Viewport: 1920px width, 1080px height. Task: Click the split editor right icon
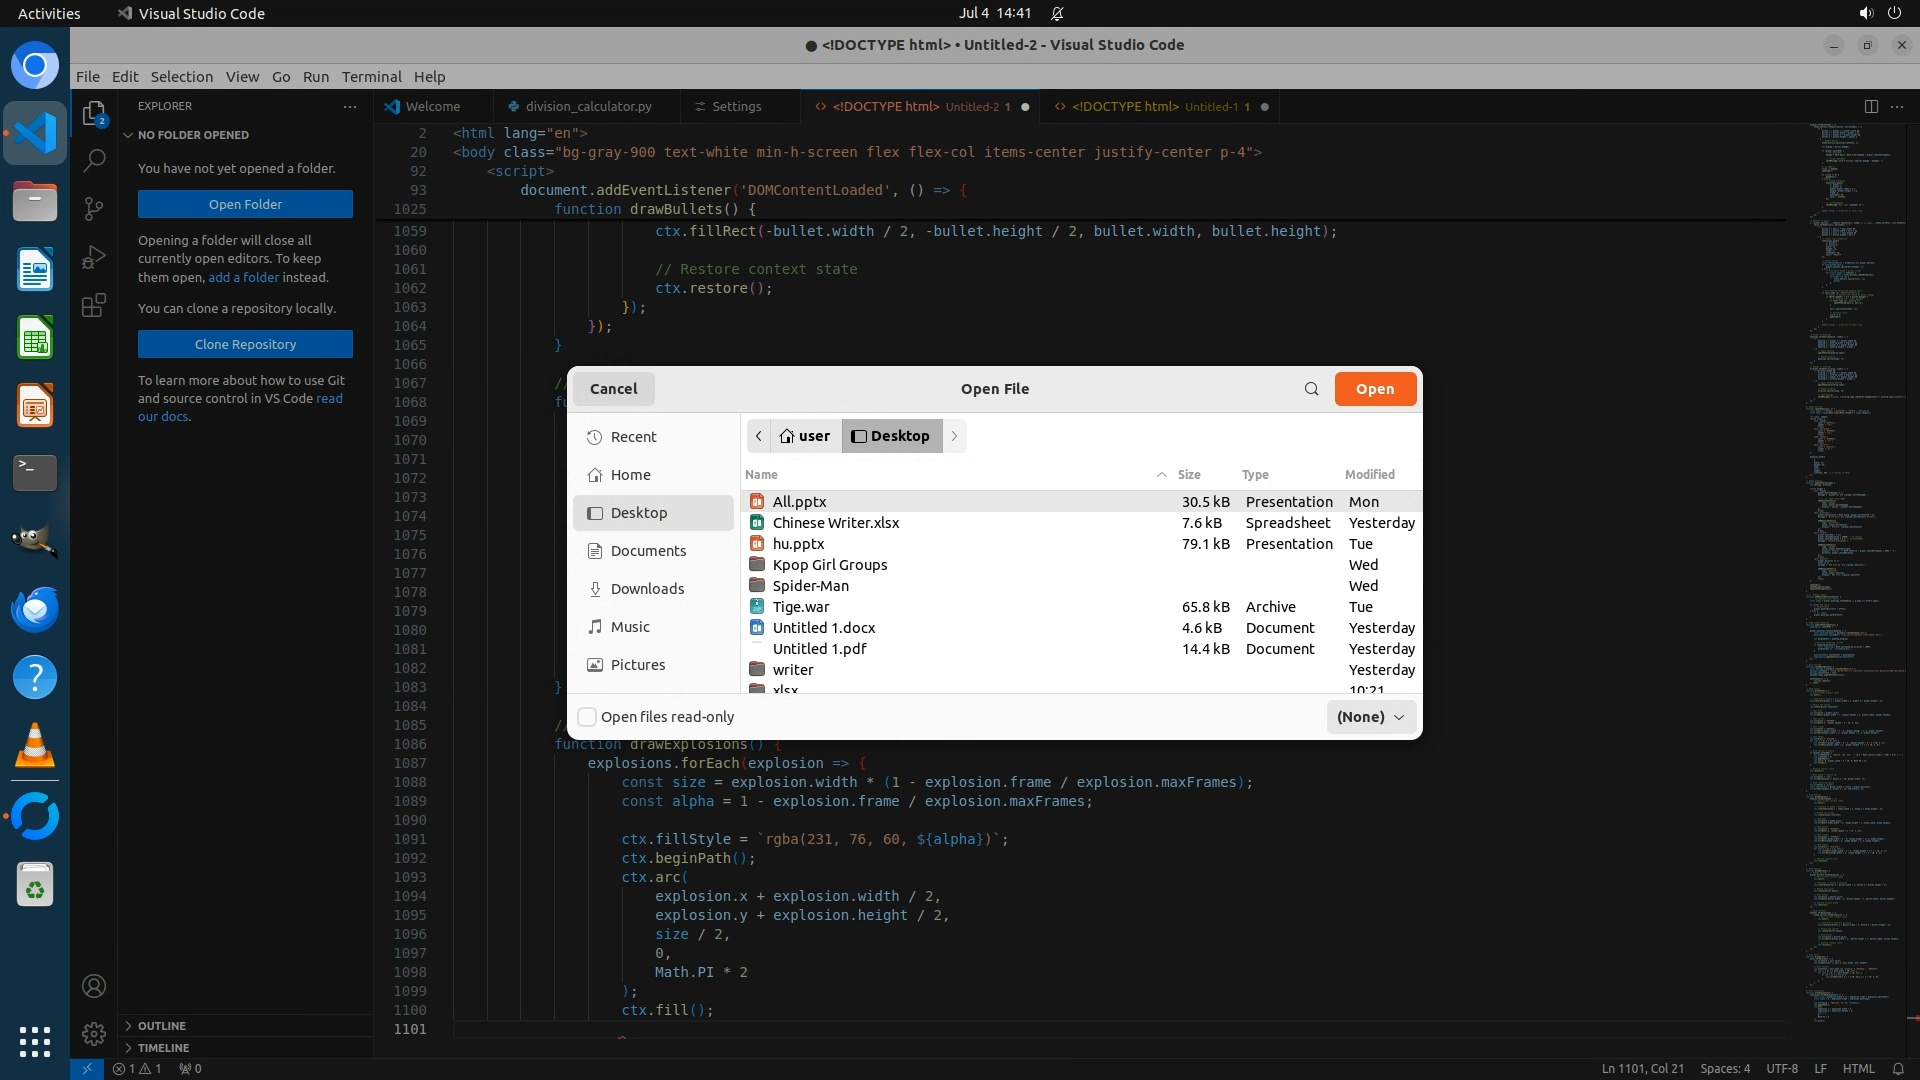point(1870,106)
